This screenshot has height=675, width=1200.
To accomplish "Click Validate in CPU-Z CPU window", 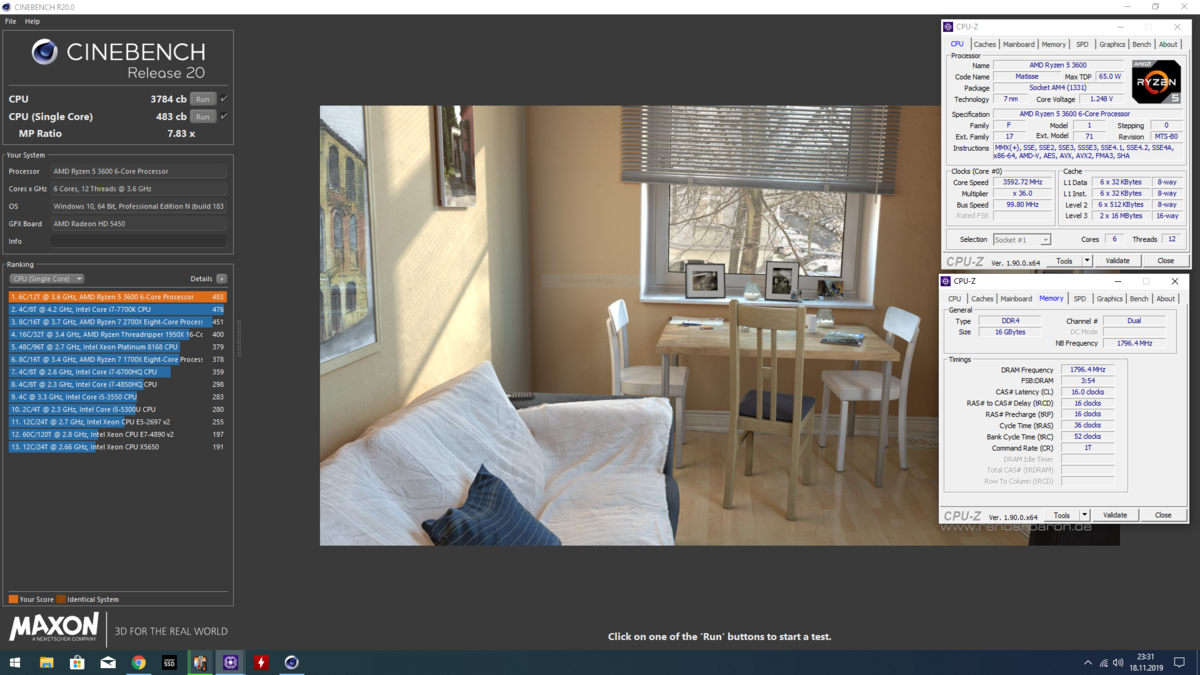I will tap(1117, 261).
